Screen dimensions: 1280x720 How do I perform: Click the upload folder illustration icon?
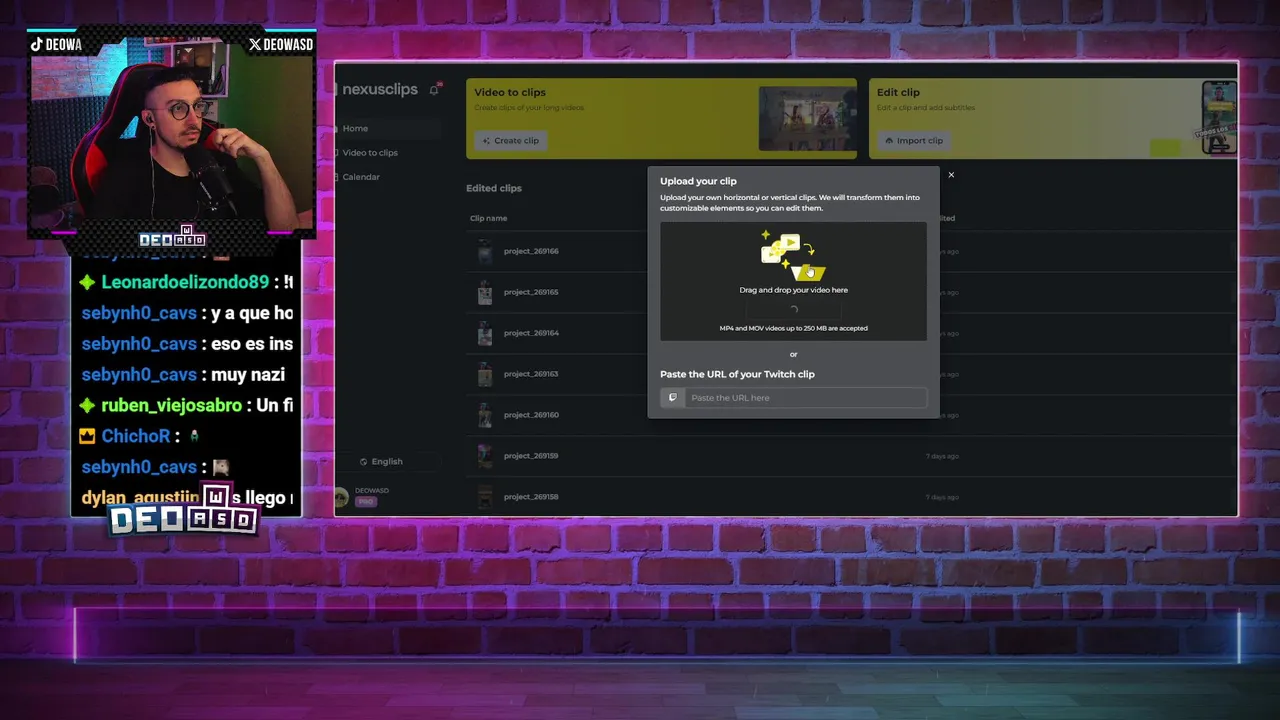pos(793,256)
